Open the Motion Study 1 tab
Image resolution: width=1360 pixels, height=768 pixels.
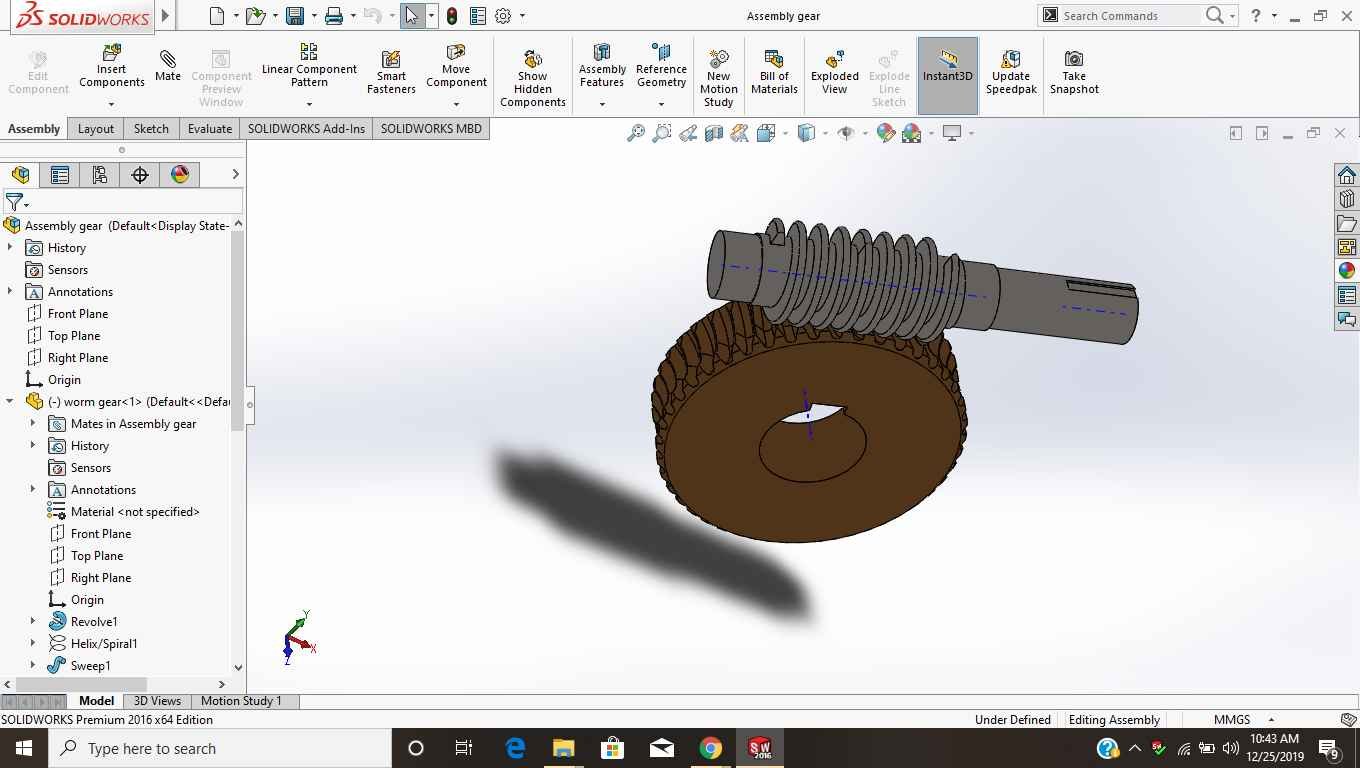coord(241,701)
